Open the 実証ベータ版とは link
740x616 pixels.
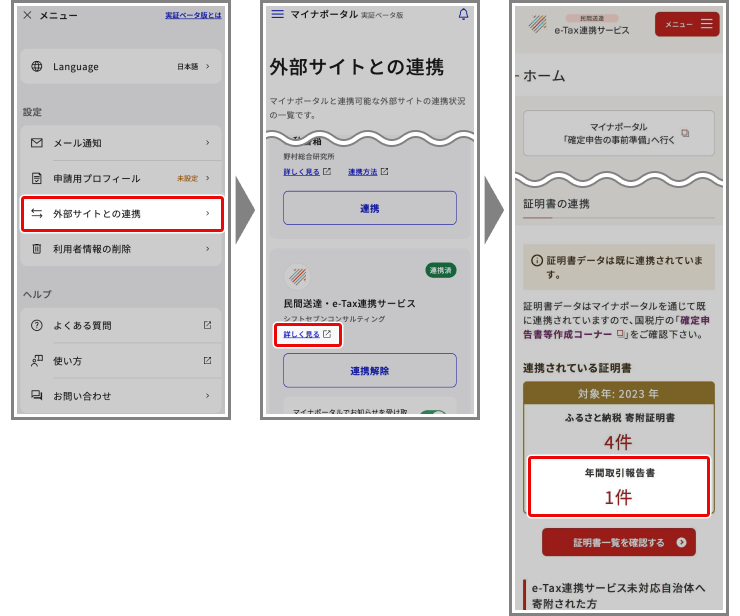[x=193, y=16]
